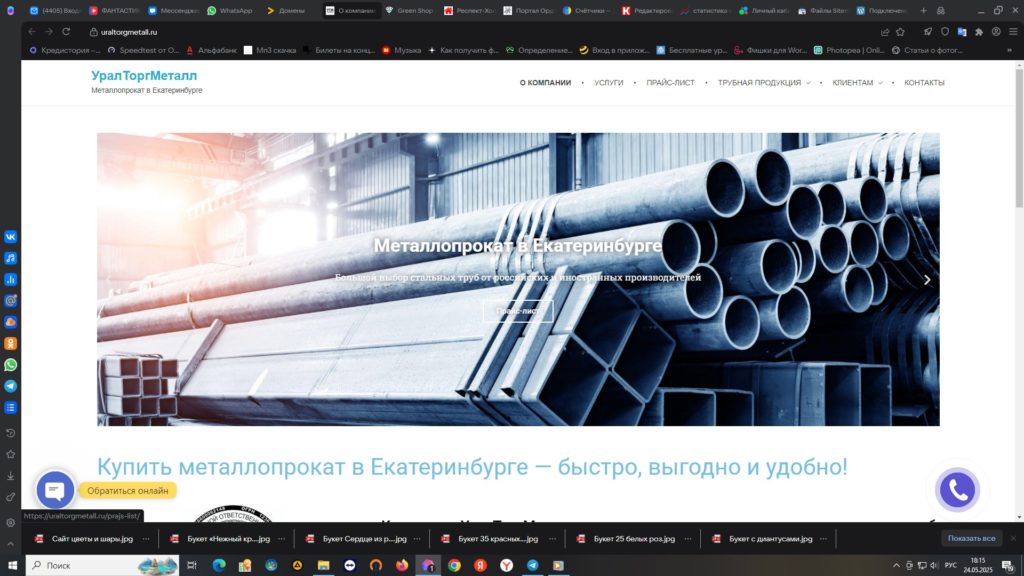Open options for Сайт цветы и шары.jpg download
The image size is (1024, 576).
tap(146, 539)
